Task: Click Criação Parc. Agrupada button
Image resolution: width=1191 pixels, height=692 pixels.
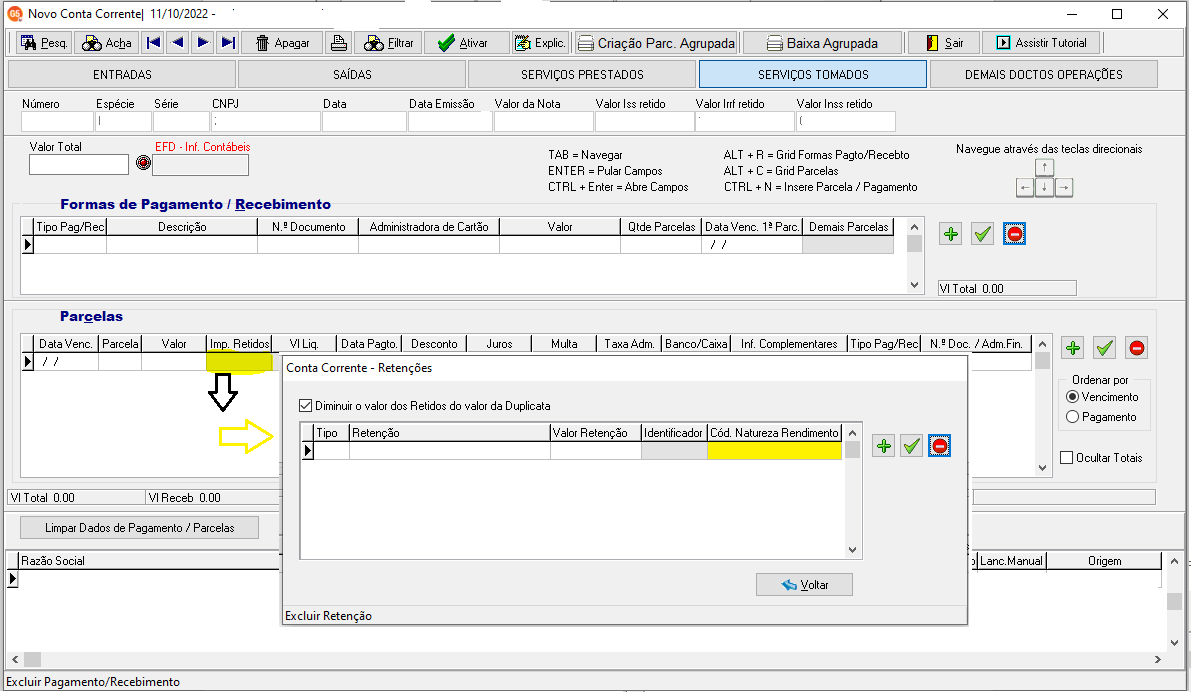Action: (x=656, y=43)
